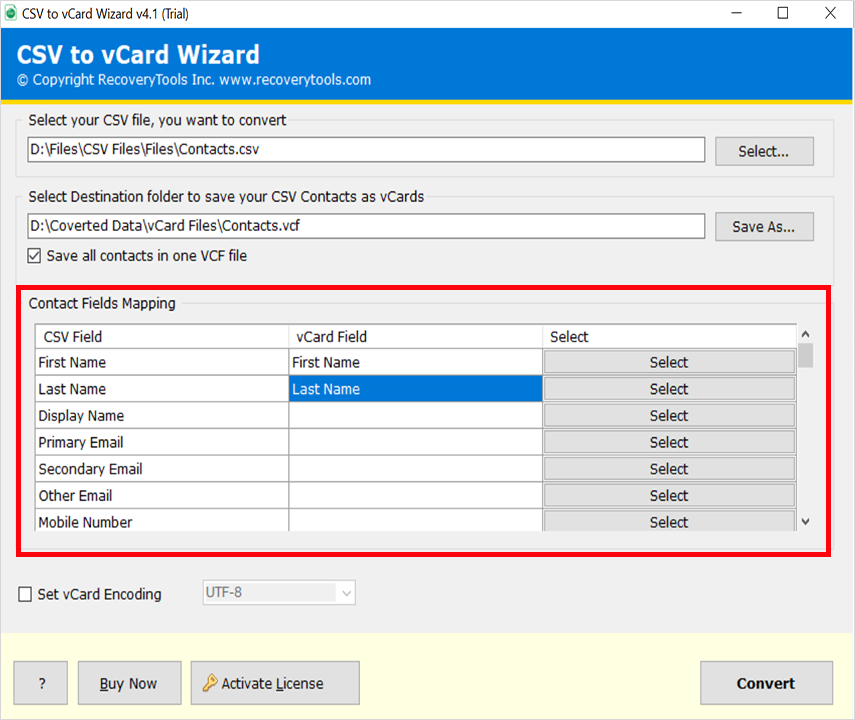Focus the CSV file path field
This screenshot has width=855, height=720.
(x=366, y=149)
